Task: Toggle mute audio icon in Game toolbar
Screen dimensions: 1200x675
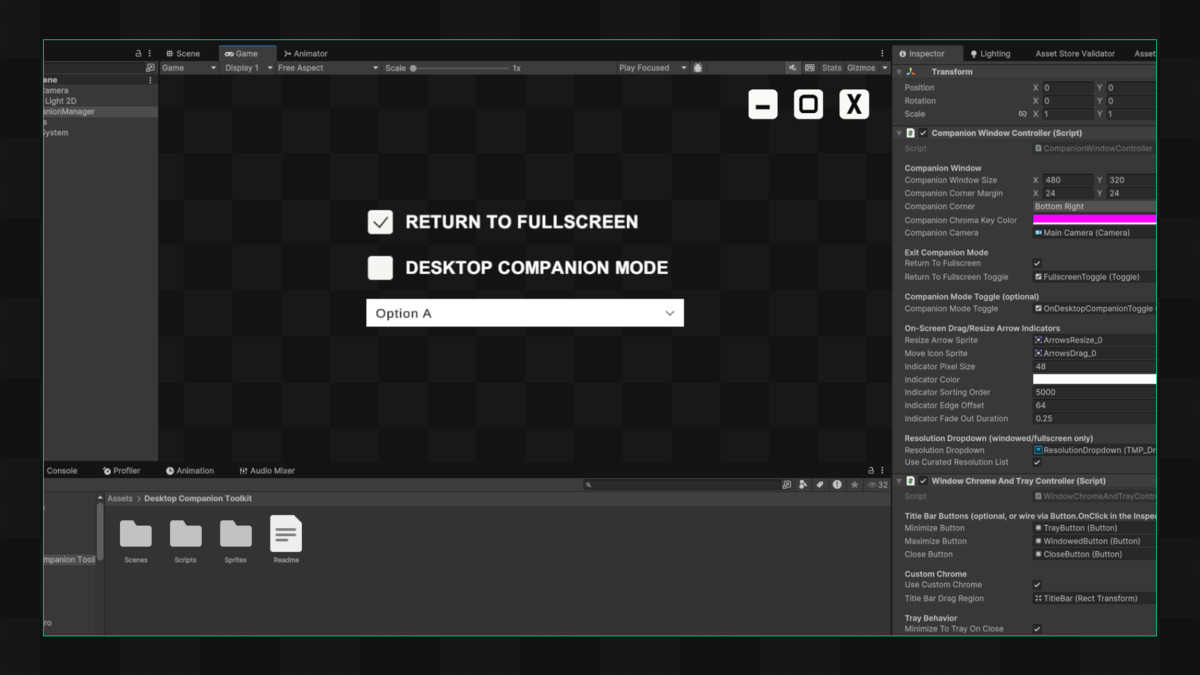Action: point(793,68)
